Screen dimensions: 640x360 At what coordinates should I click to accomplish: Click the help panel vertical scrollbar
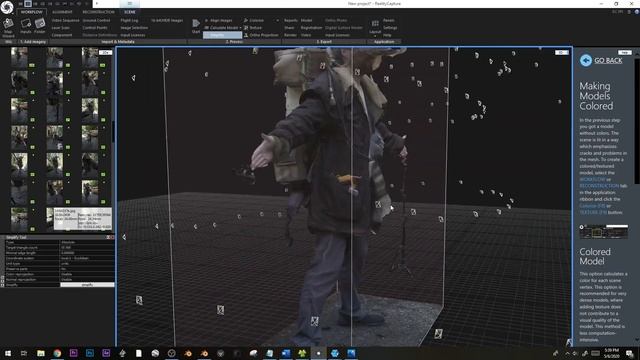coord(637,122)
